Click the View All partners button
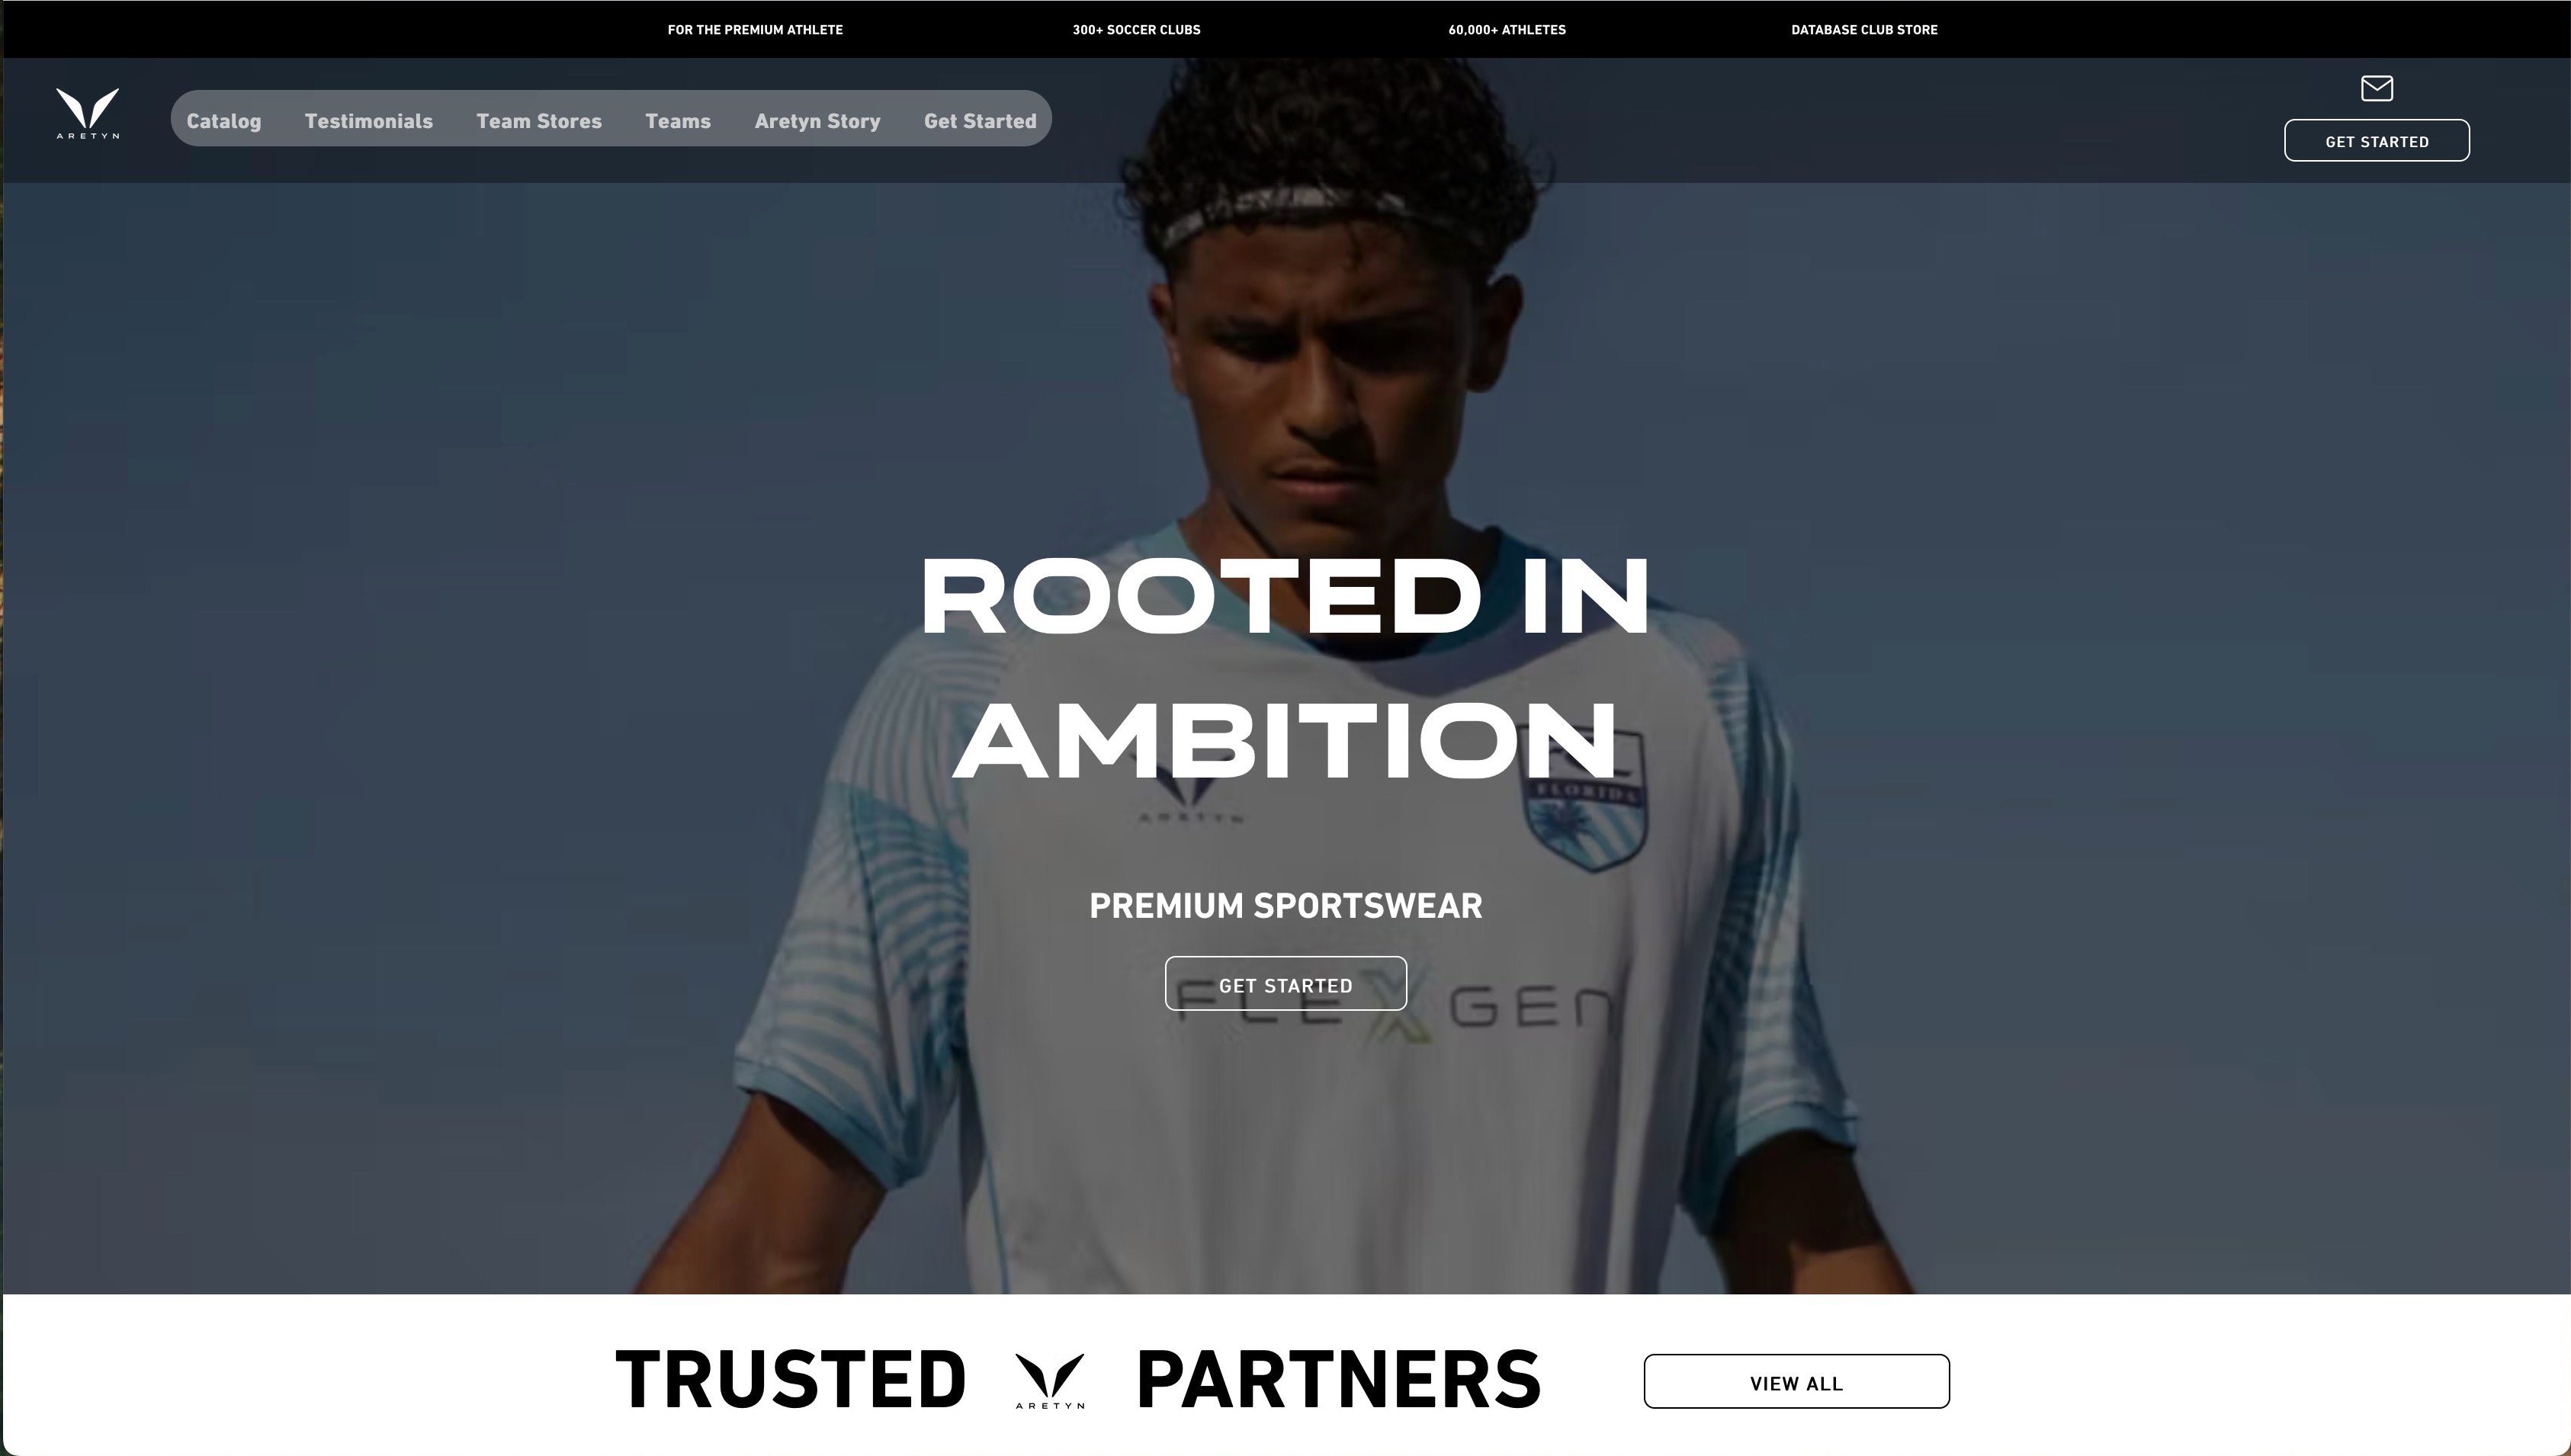Image resolution: width=2571 pixels, height=1456 pixels. point(1796,1382)
